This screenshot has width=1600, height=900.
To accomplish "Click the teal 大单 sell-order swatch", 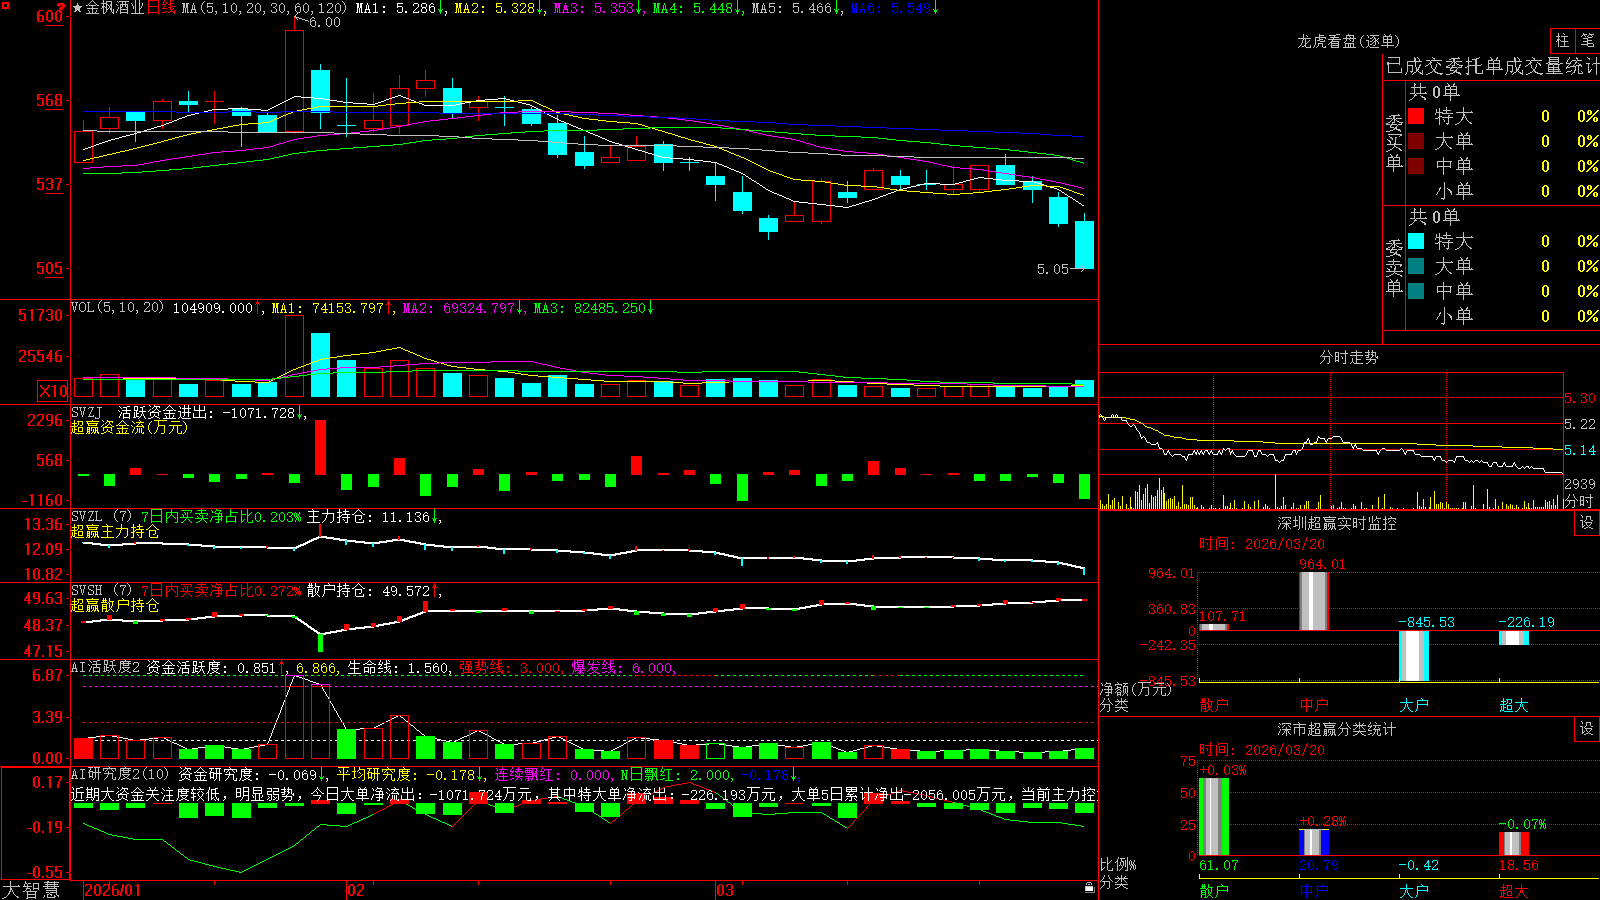I will [1416, 266].
